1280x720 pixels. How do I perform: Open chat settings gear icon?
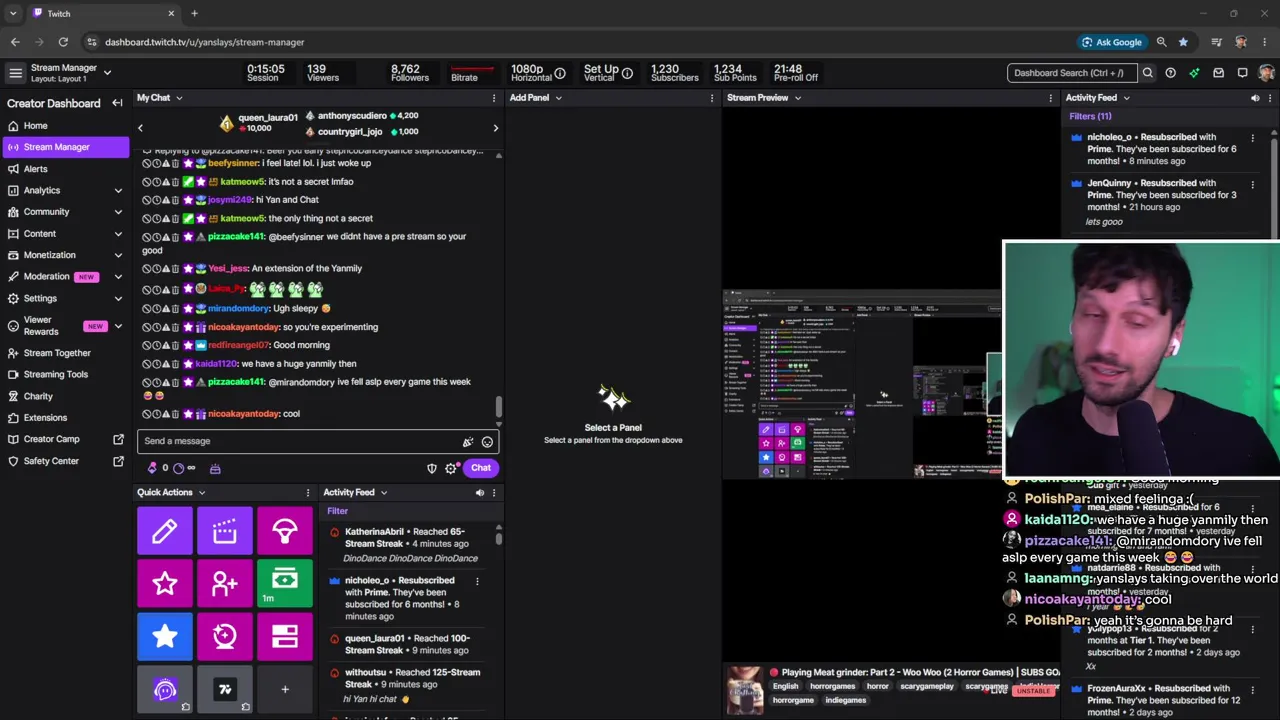[x=451, y=468]
